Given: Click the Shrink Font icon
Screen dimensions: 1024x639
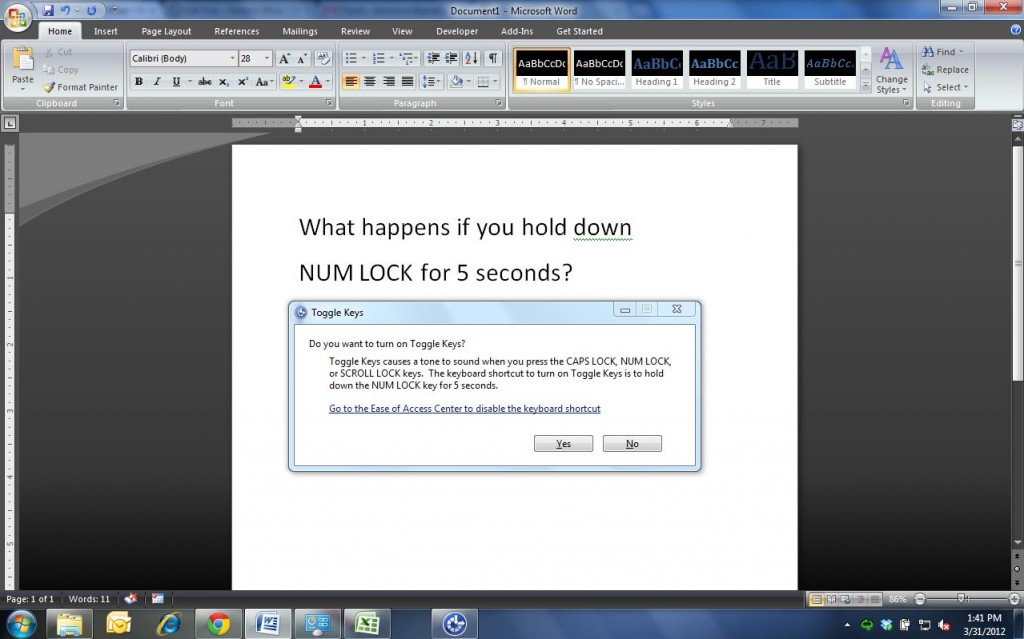Looking at the screenshot, I should coord(302,59).
